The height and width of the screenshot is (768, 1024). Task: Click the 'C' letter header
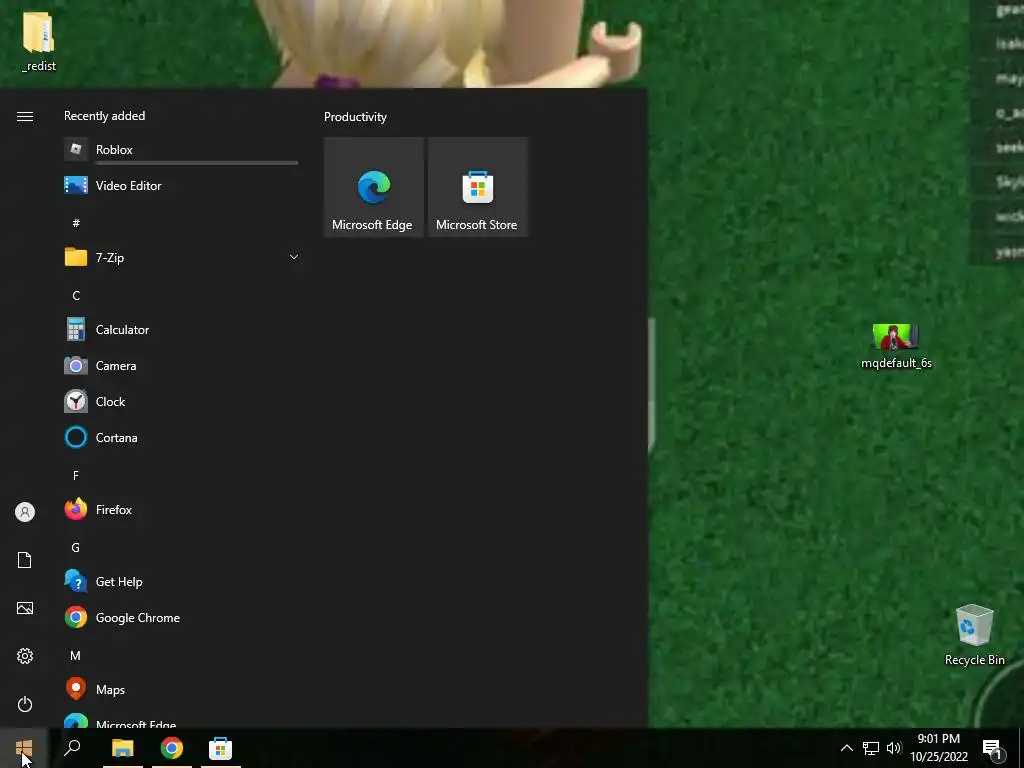pyautogui.click(x=76, y=296)
